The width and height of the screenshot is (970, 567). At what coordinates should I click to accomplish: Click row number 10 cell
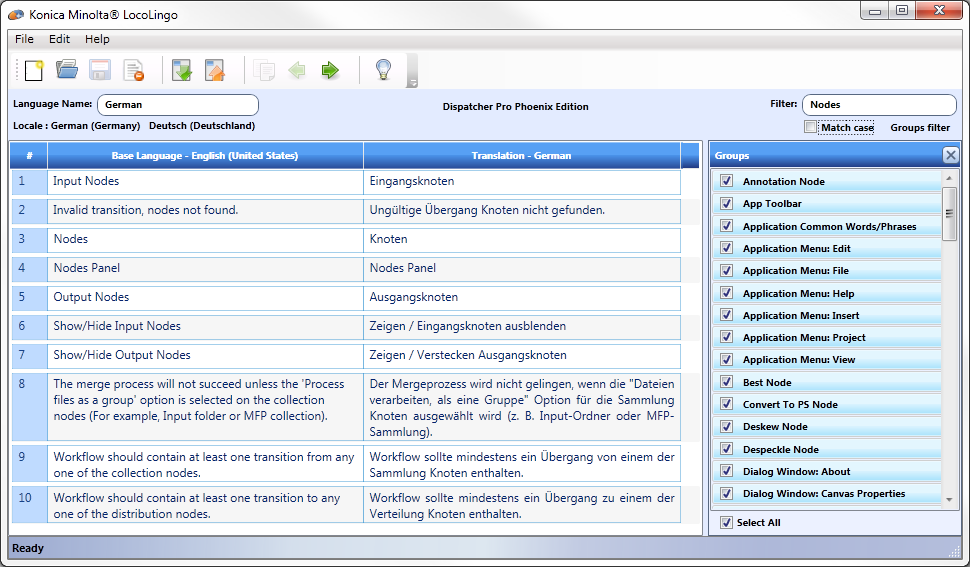29,505
